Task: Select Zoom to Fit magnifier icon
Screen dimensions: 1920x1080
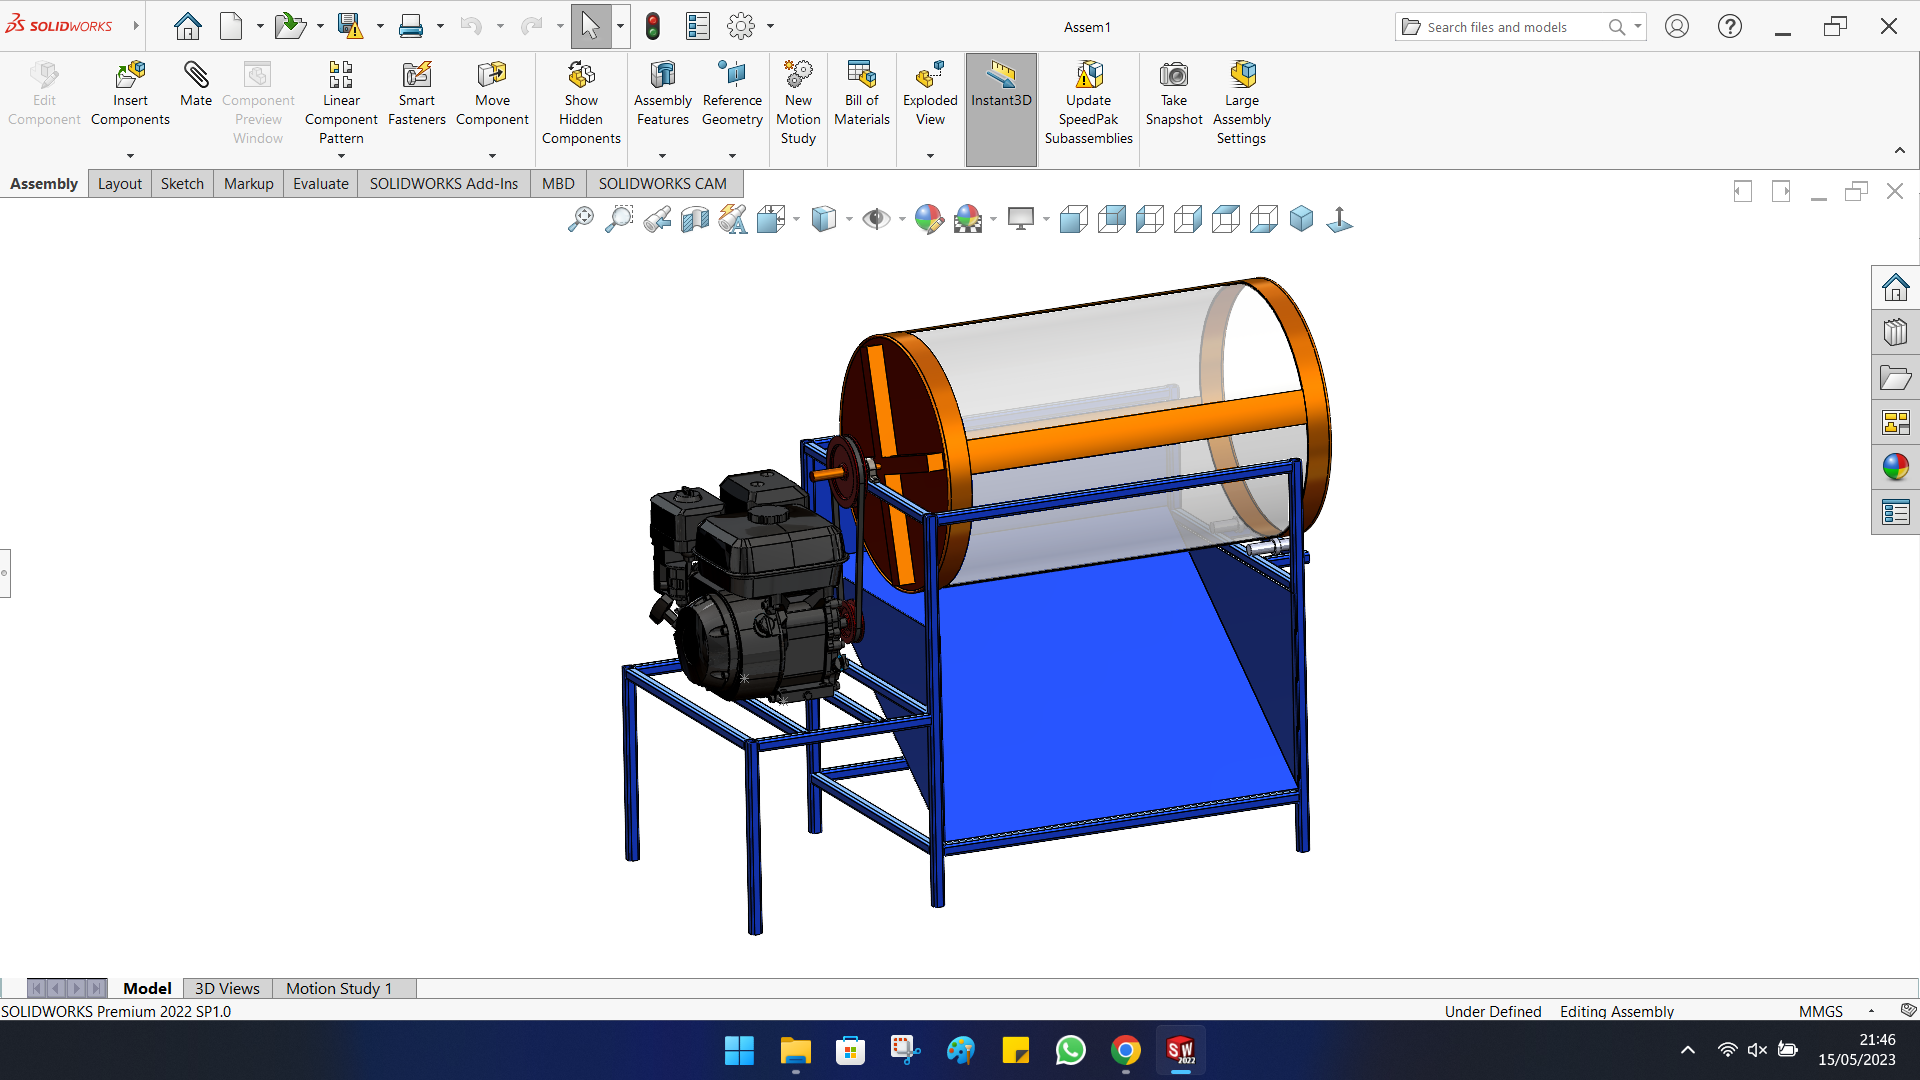Action: 580,219
